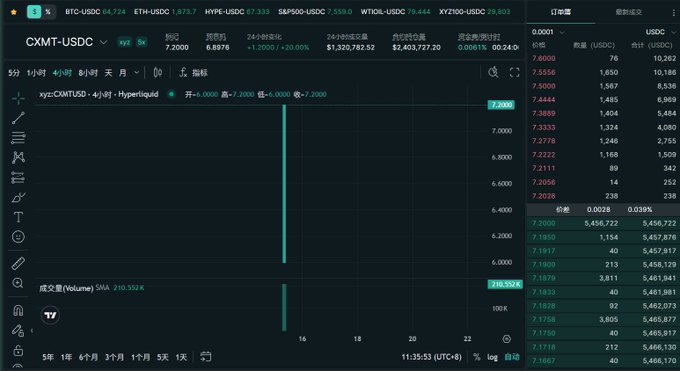Expand more timeframes chevron after 月

tap(137, 72)
